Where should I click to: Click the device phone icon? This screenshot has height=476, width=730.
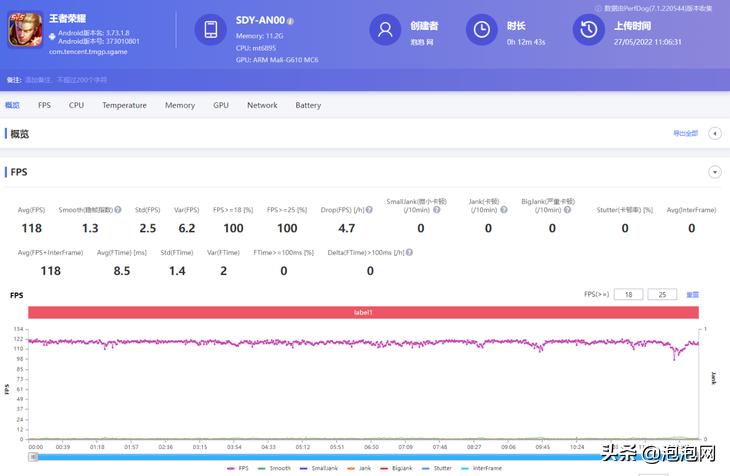pyautogui.click(x=211, y=30)
